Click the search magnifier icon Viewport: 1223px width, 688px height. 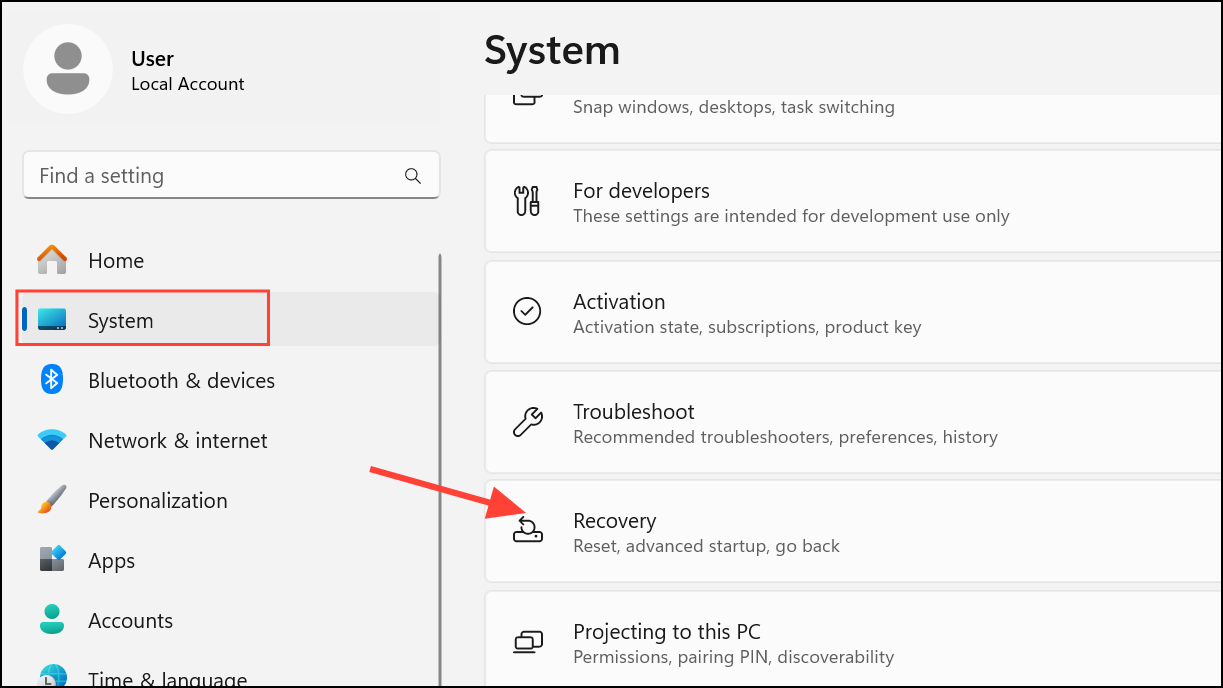click(413, 175)
